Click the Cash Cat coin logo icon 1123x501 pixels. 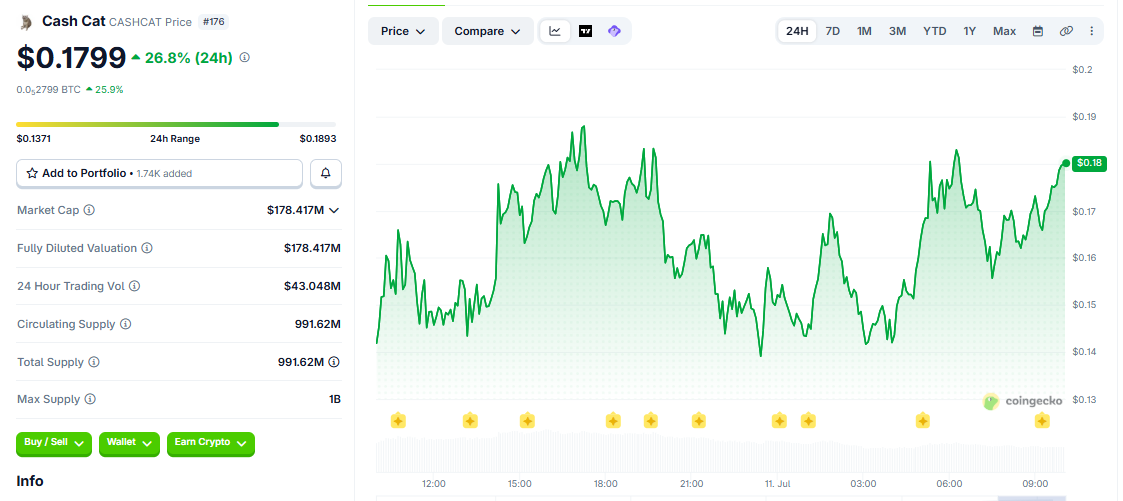click(x=26, y=22)
